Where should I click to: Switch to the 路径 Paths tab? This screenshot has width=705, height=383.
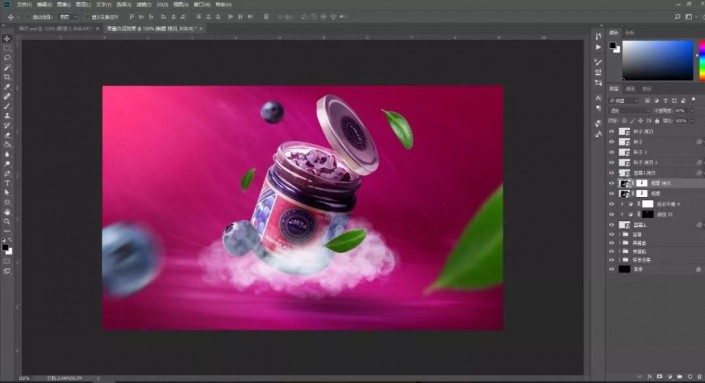[x=647, y=89]
